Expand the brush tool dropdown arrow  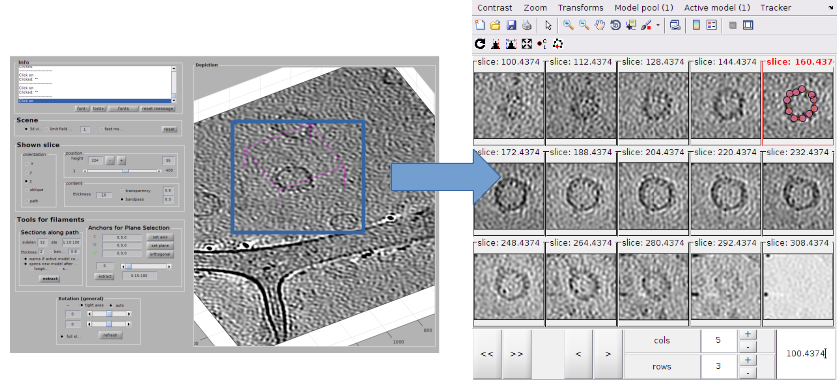point(658,25)
